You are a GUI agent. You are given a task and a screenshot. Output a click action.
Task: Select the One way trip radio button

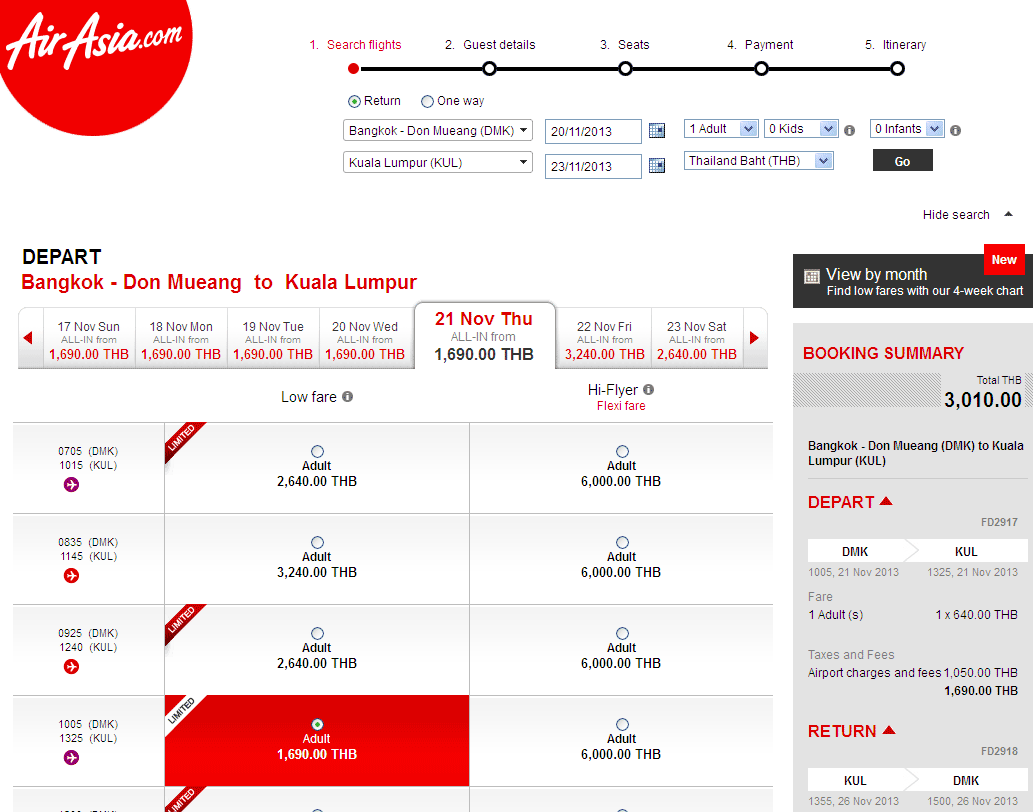point(428,101)
